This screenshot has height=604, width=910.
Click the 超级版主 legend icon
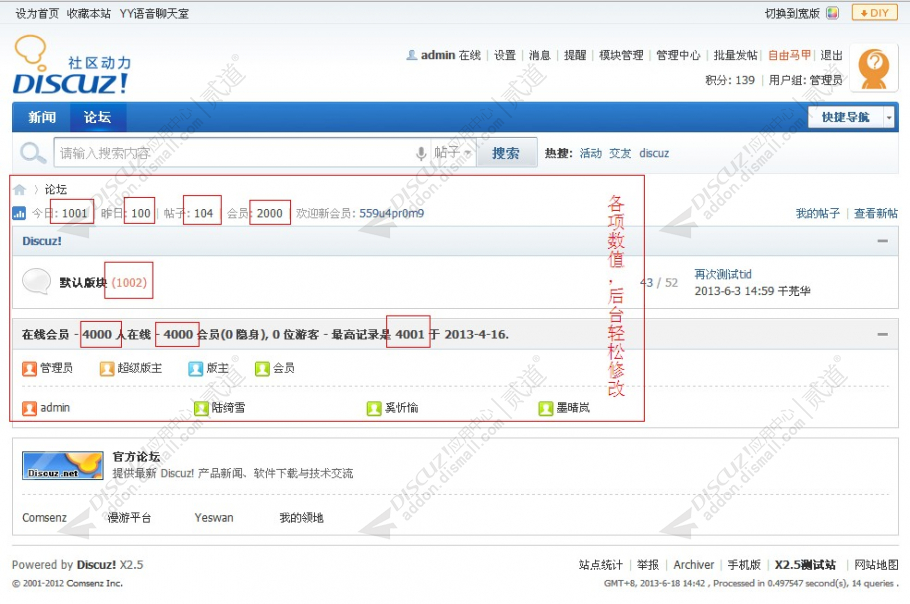pyautogui.click(x=107, y=368)
